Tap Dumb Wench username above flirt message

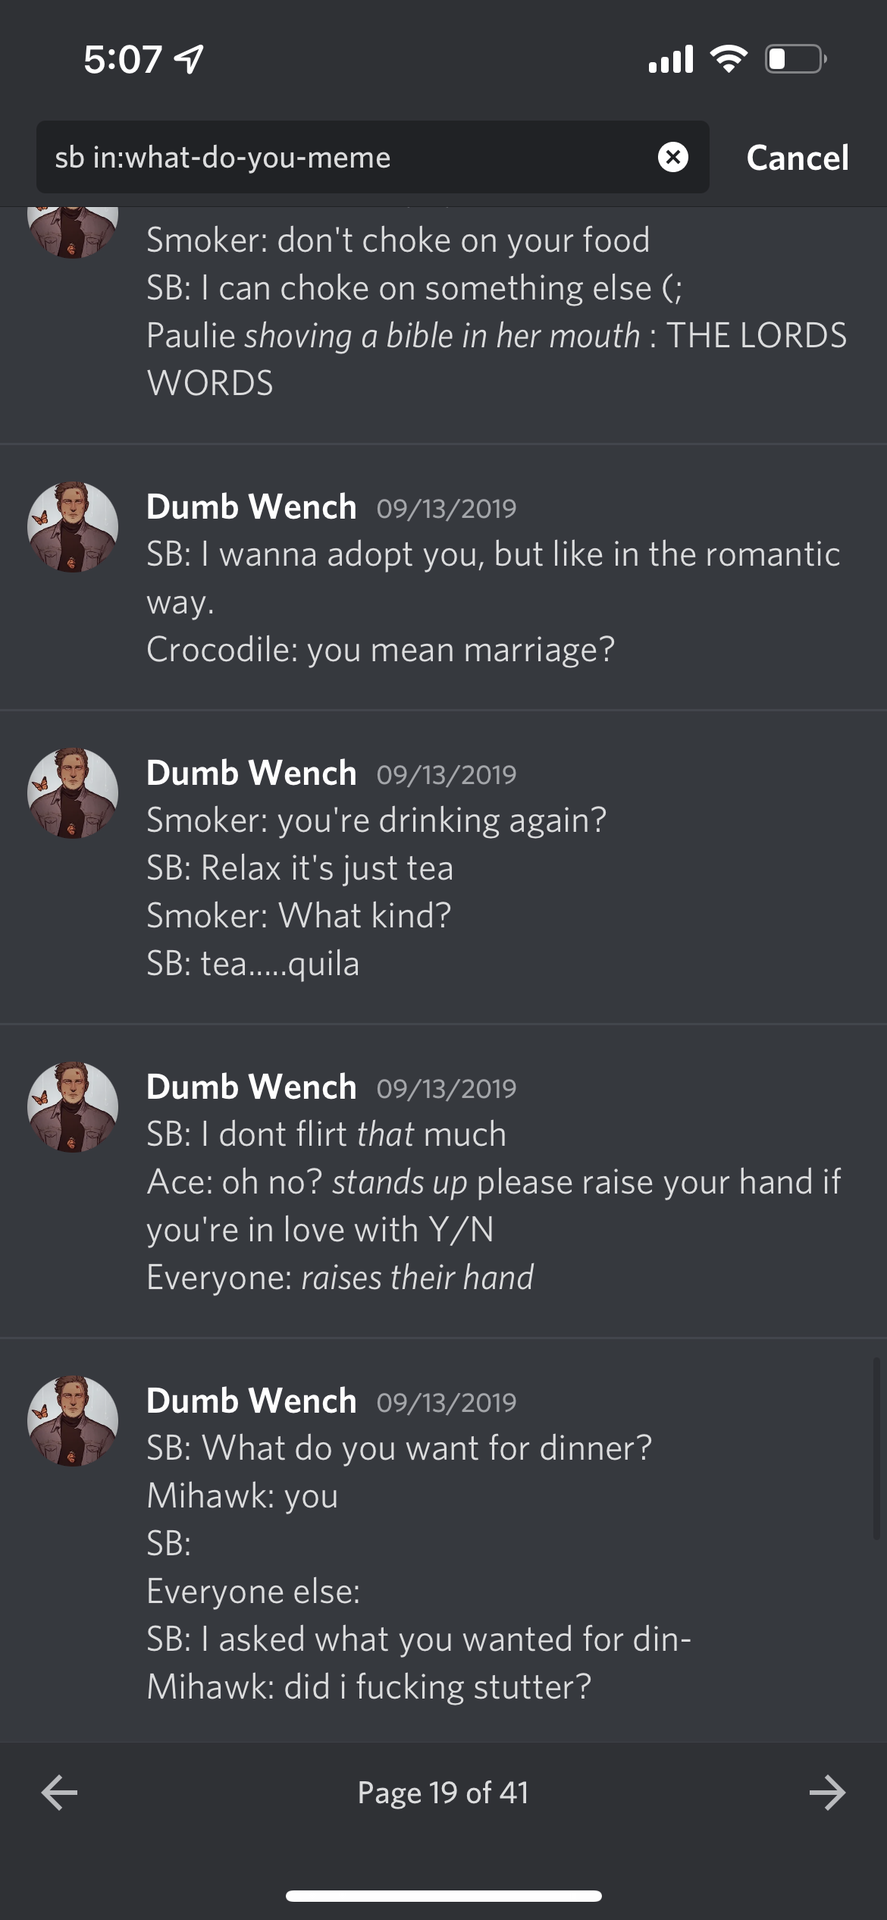tap(251, 1087)
